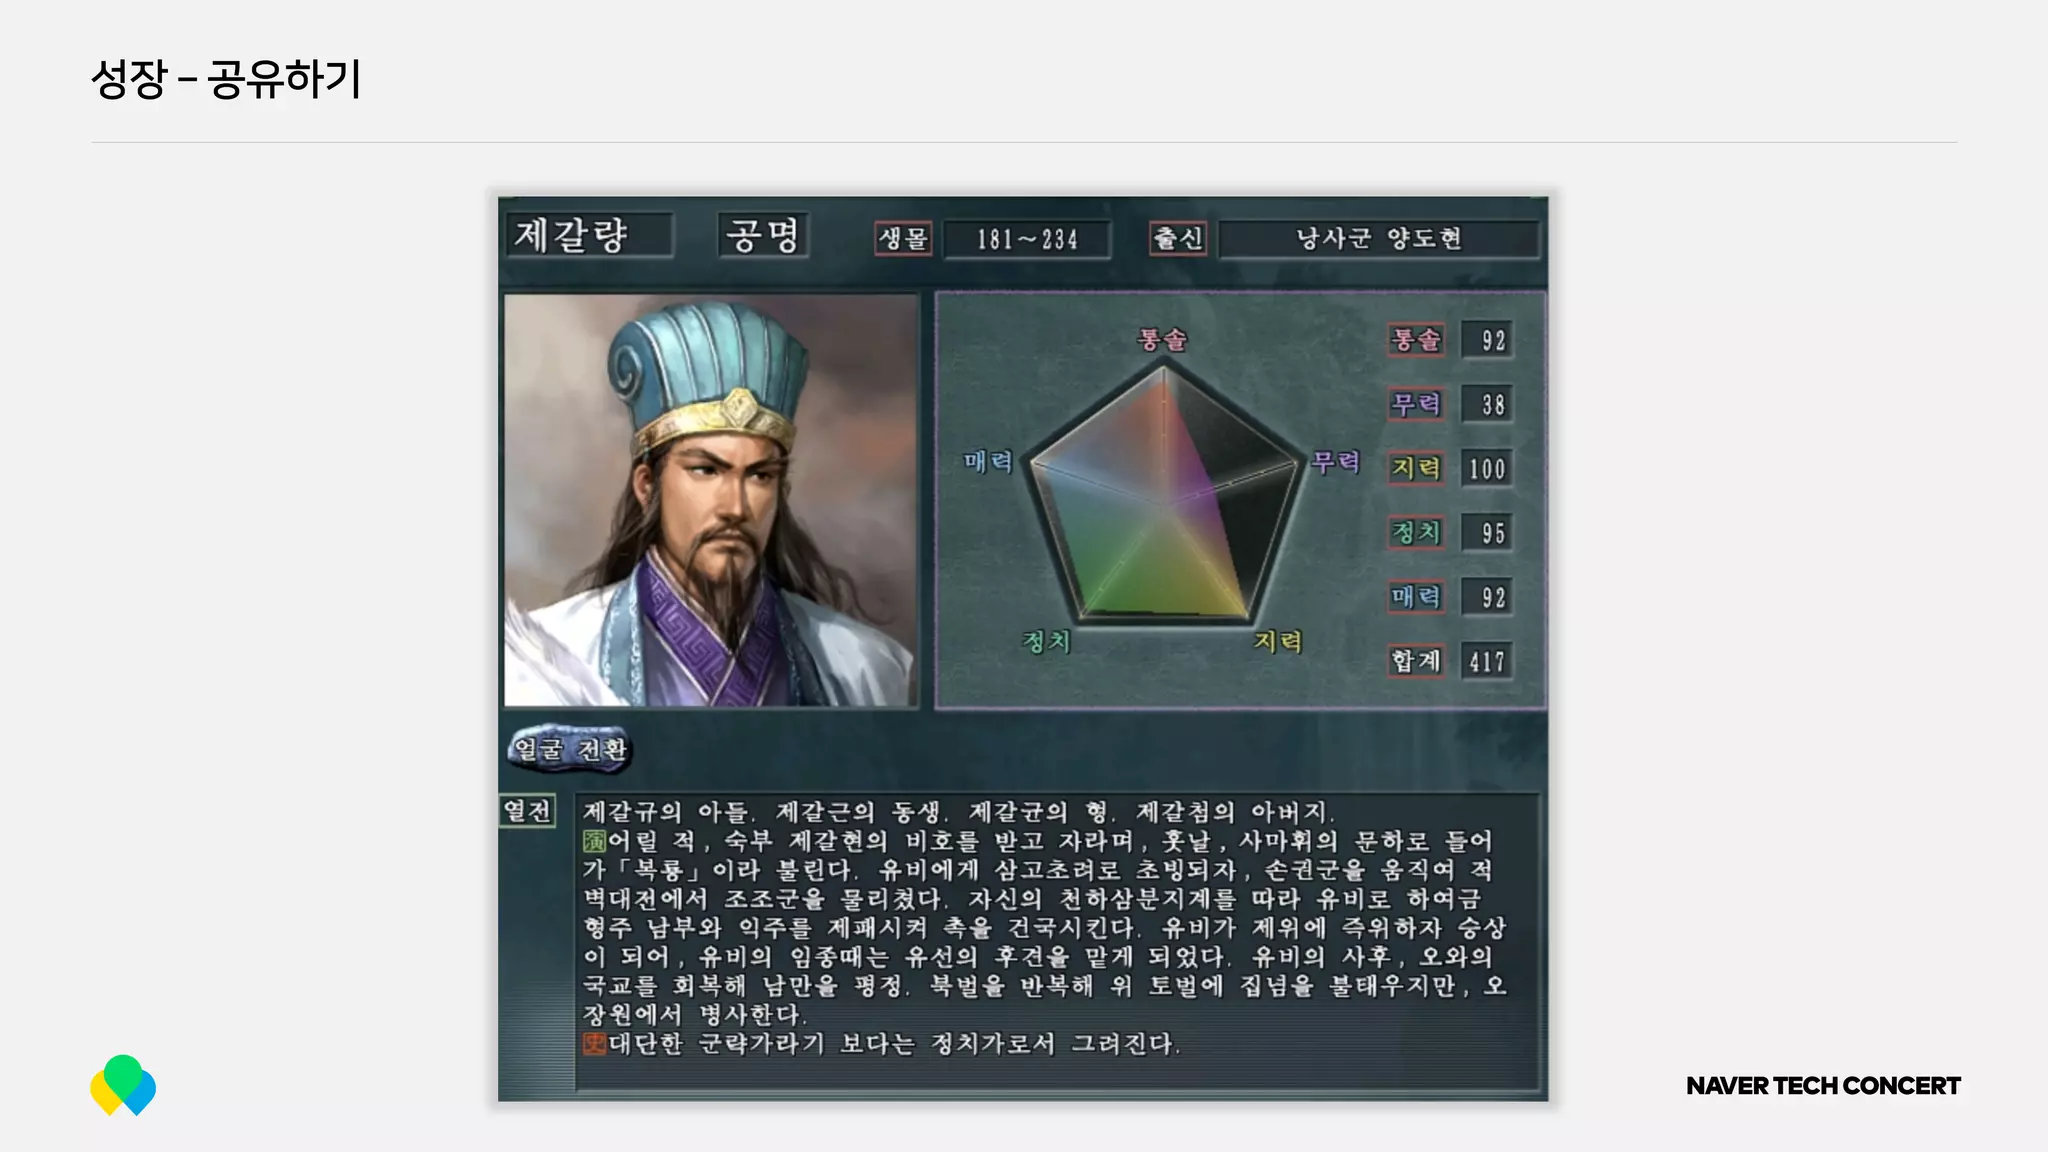Click the Naver balloon logo icon

[123, 1085]
